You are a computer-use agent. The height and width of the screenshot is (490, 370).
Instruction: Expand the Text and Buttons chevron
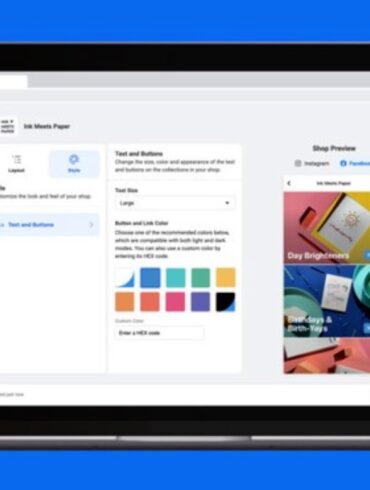[91, 225]
